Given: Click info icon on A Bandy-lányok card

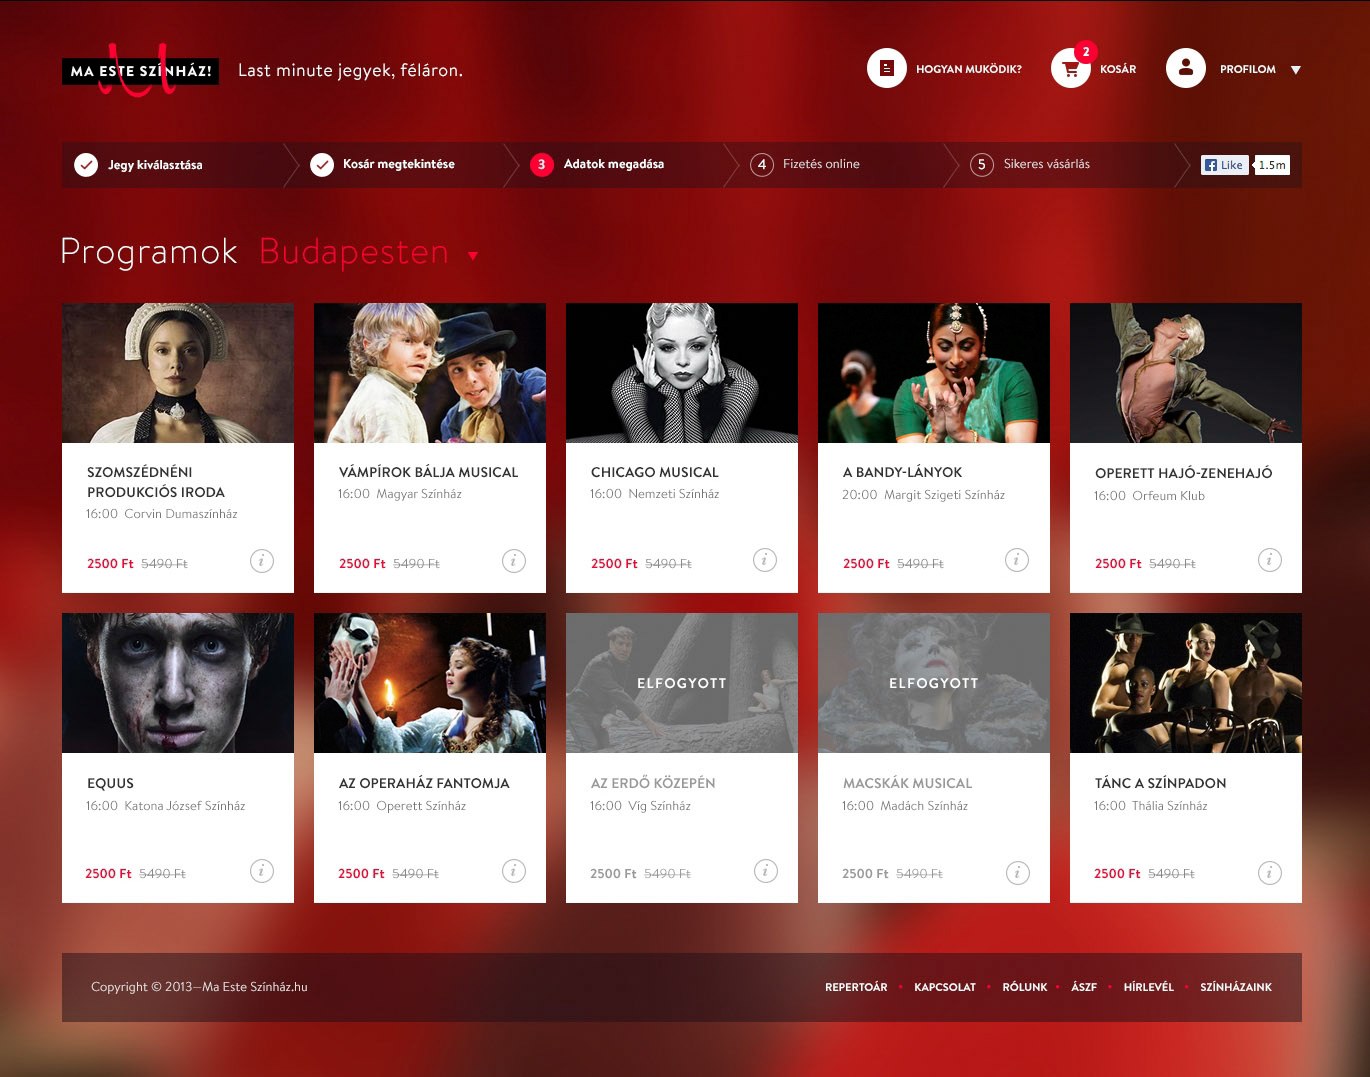Looking at the screenshot, I should 1017,560.
